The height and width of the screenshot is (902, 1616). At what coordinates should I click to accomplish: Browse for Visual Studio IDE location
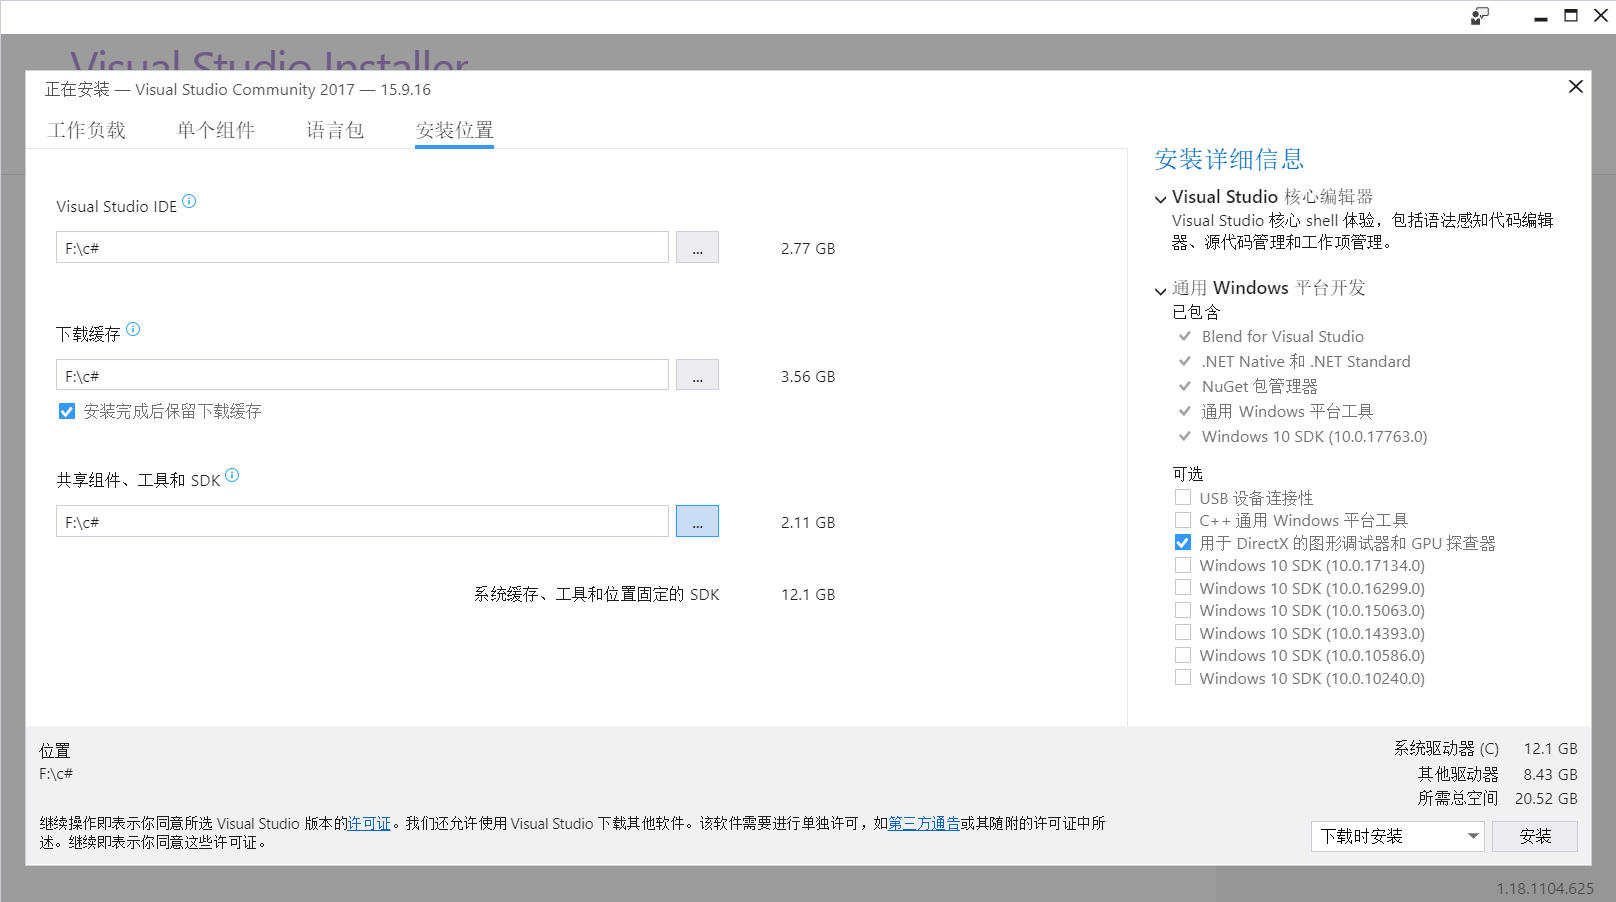pos(697,247)
